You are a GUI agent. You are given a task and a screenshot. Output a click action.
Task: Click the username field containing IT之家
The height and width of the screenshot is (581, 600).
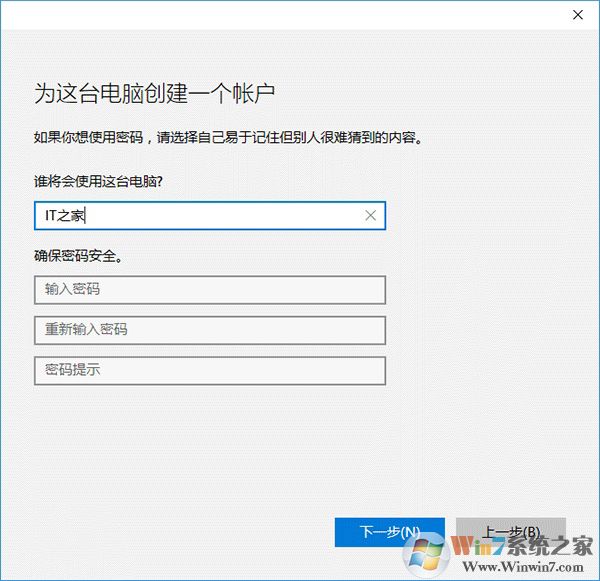(x=210, y=216)
